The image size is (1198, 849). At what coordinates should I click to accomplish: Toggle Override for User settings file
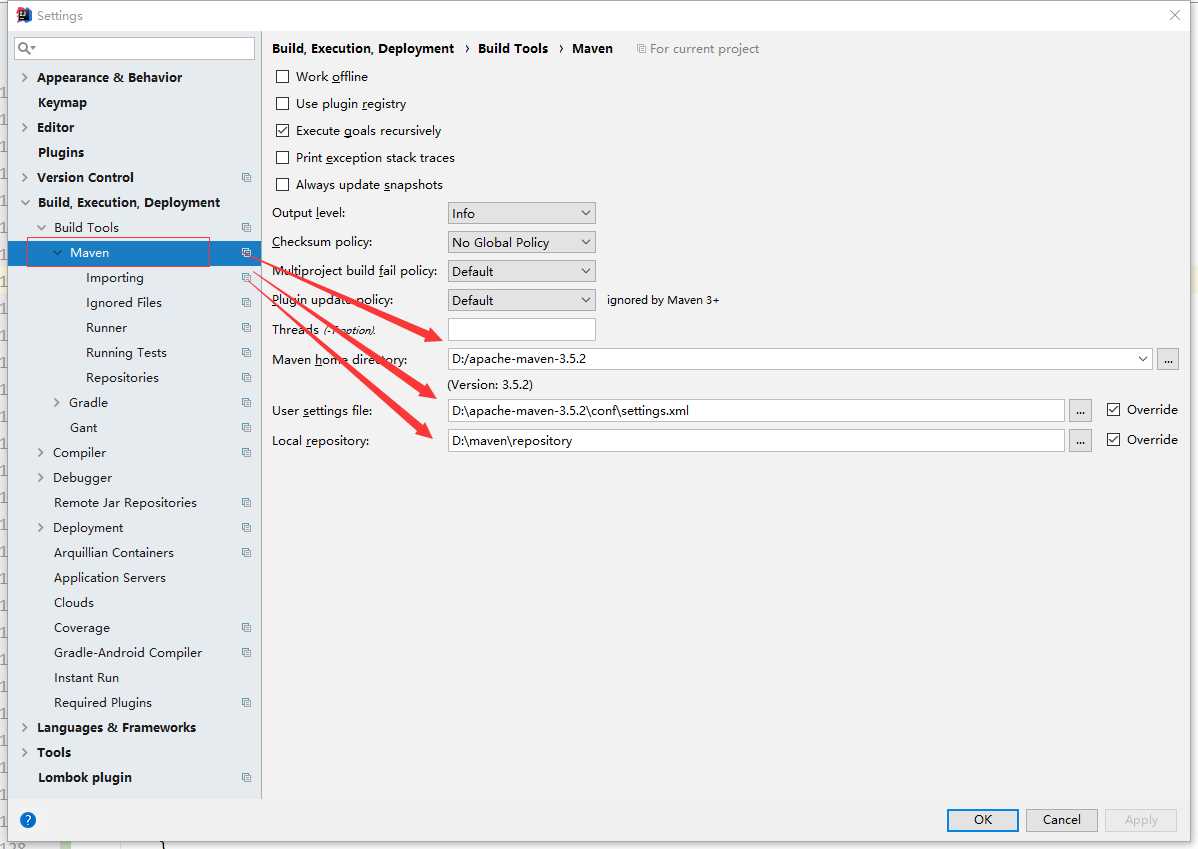click(x=1113, y=410)
